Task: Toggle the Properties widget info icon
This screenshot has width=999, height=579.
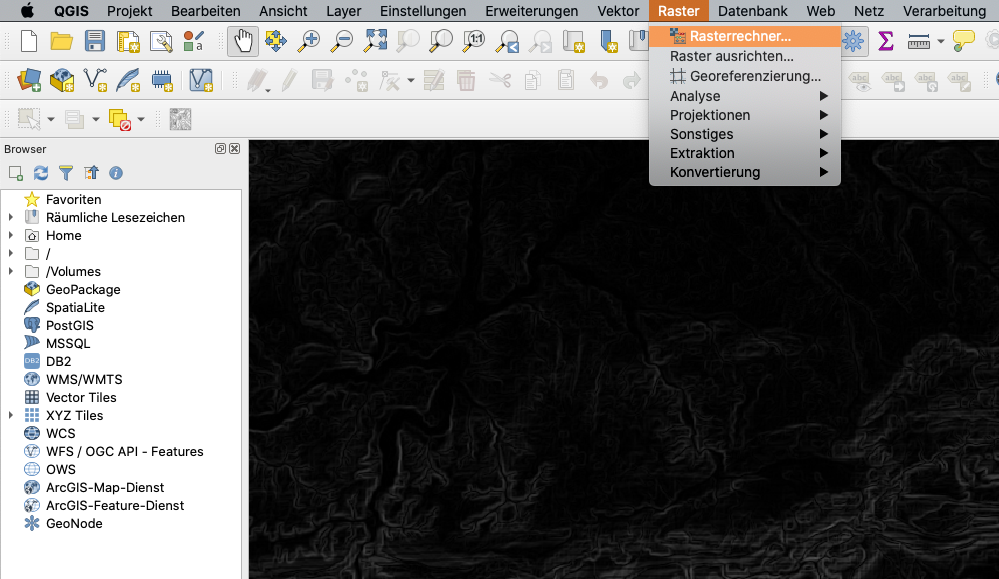Action: (x=116, y=173)
